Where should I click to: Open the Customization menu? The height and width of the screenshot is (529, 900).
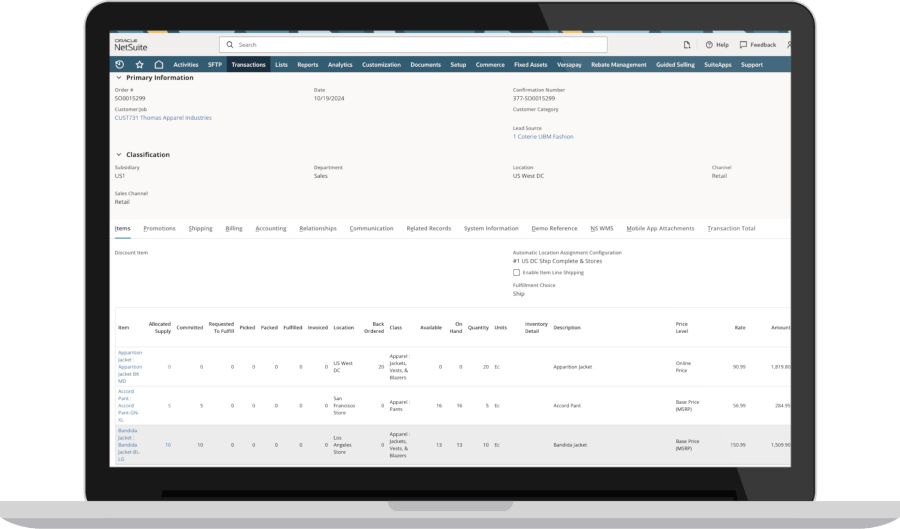pos(381,65)
